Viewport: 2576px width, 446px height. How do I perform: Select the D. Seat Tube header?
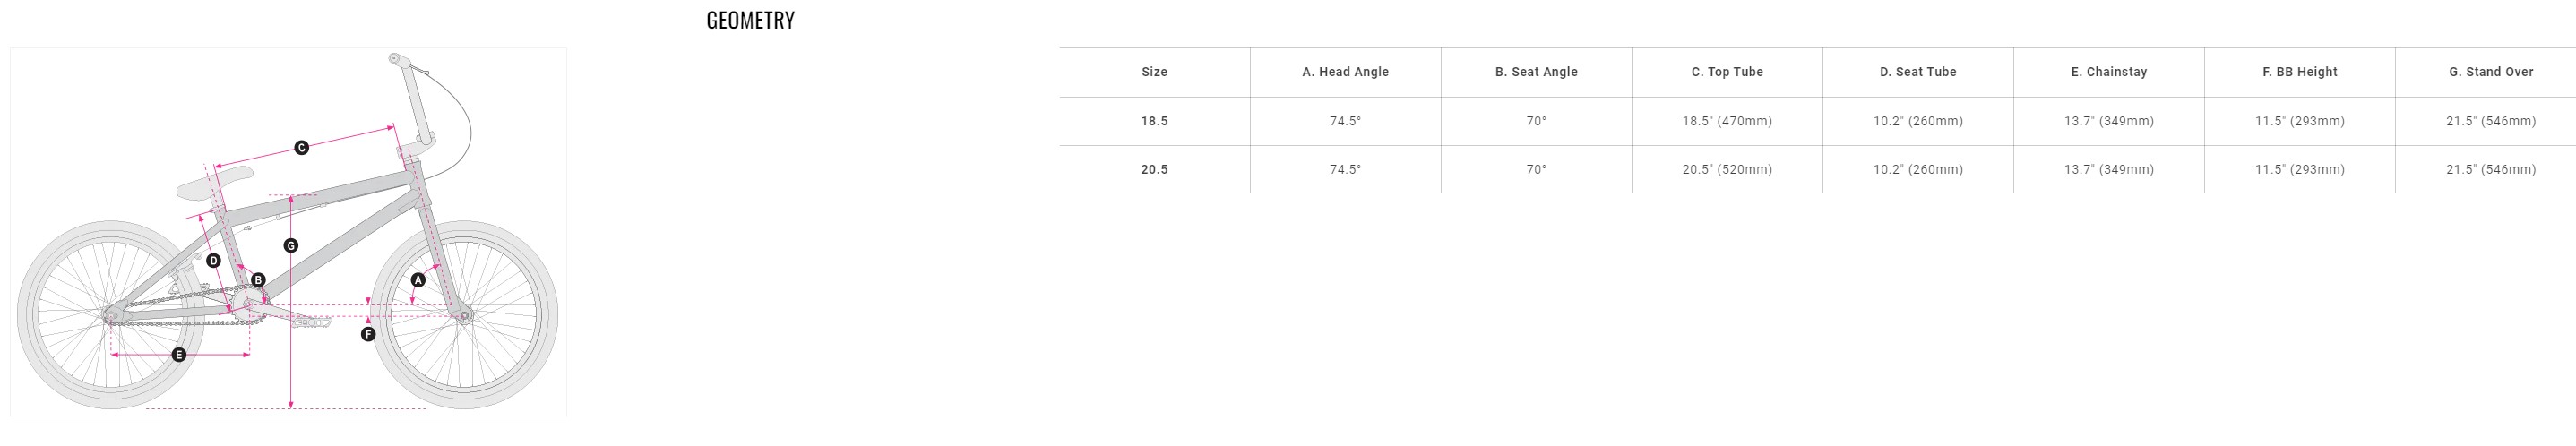coord(1918,72)
